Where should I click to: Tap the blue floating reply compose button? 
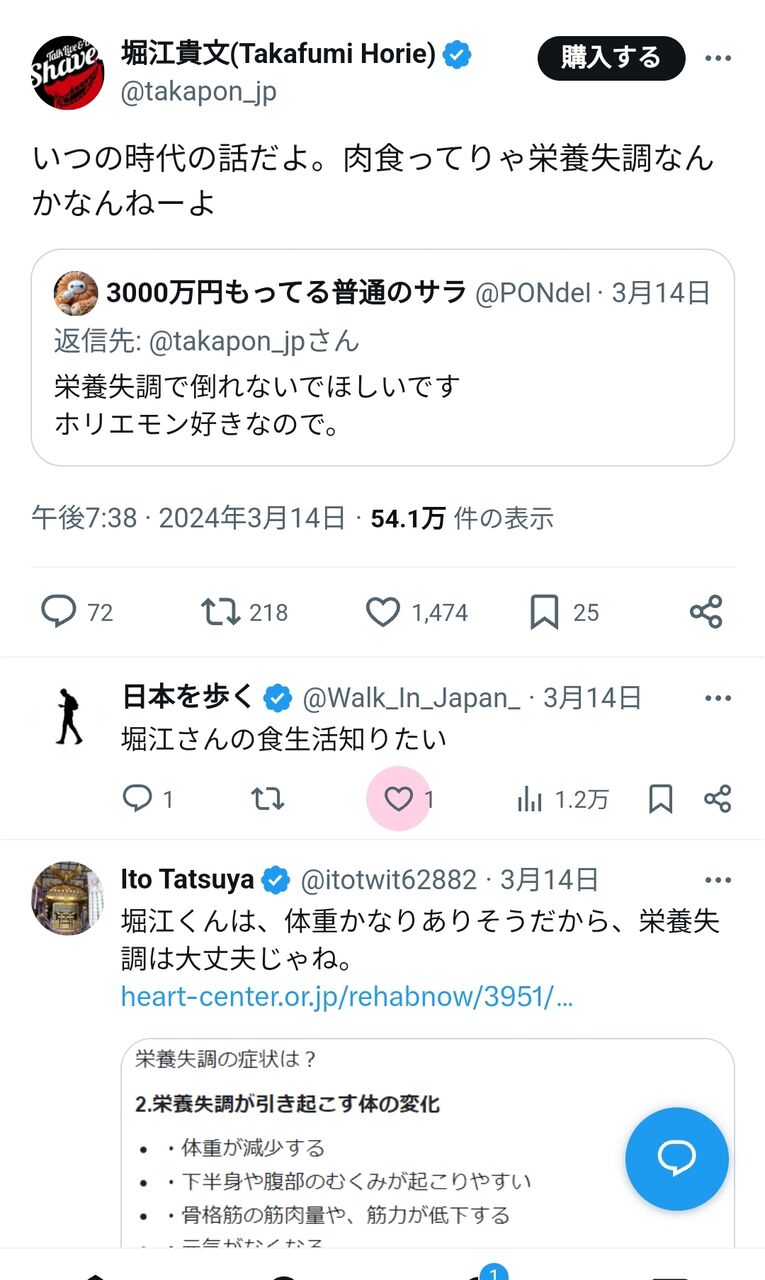676,1158
